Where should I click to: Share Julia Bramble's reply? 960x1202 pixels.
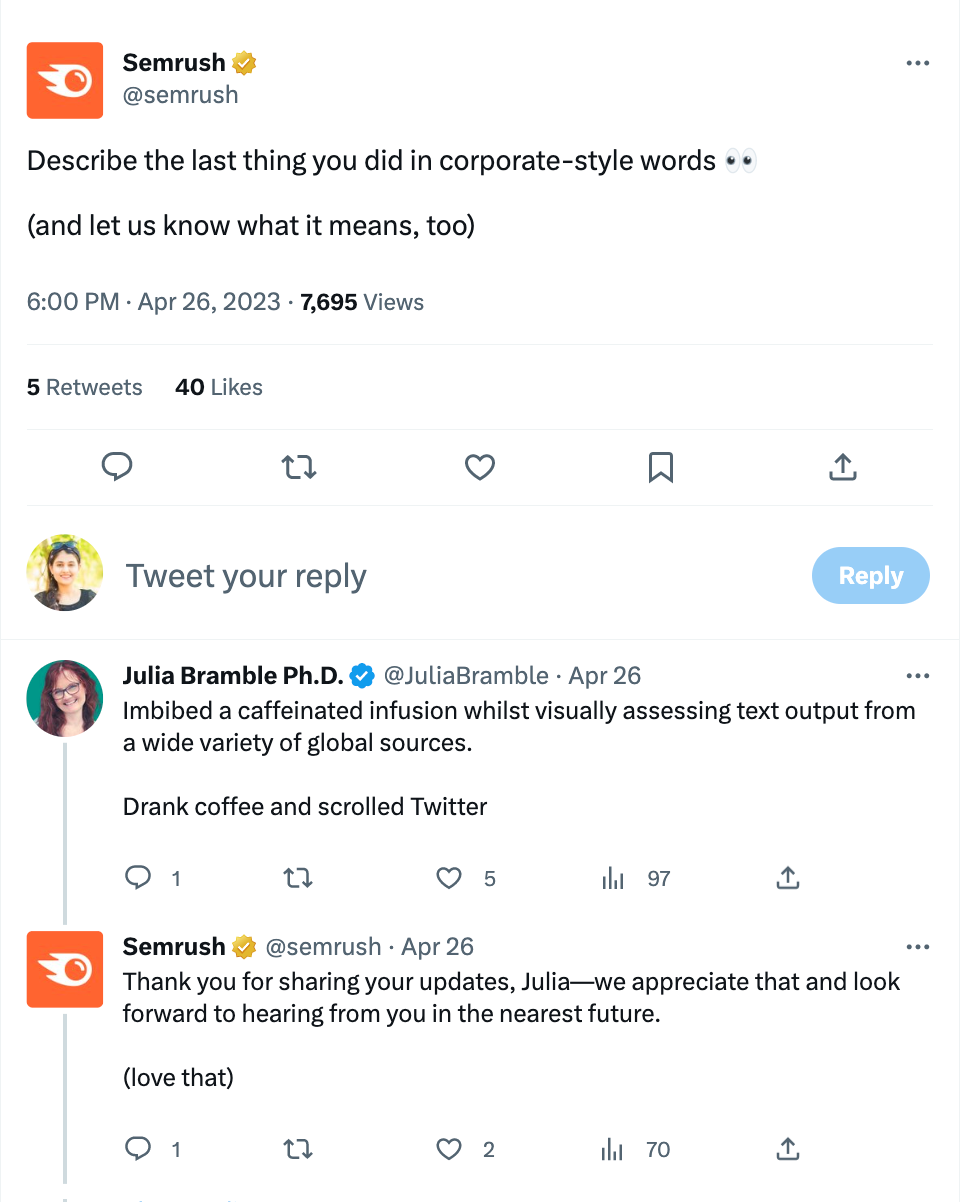coord(788,879)
